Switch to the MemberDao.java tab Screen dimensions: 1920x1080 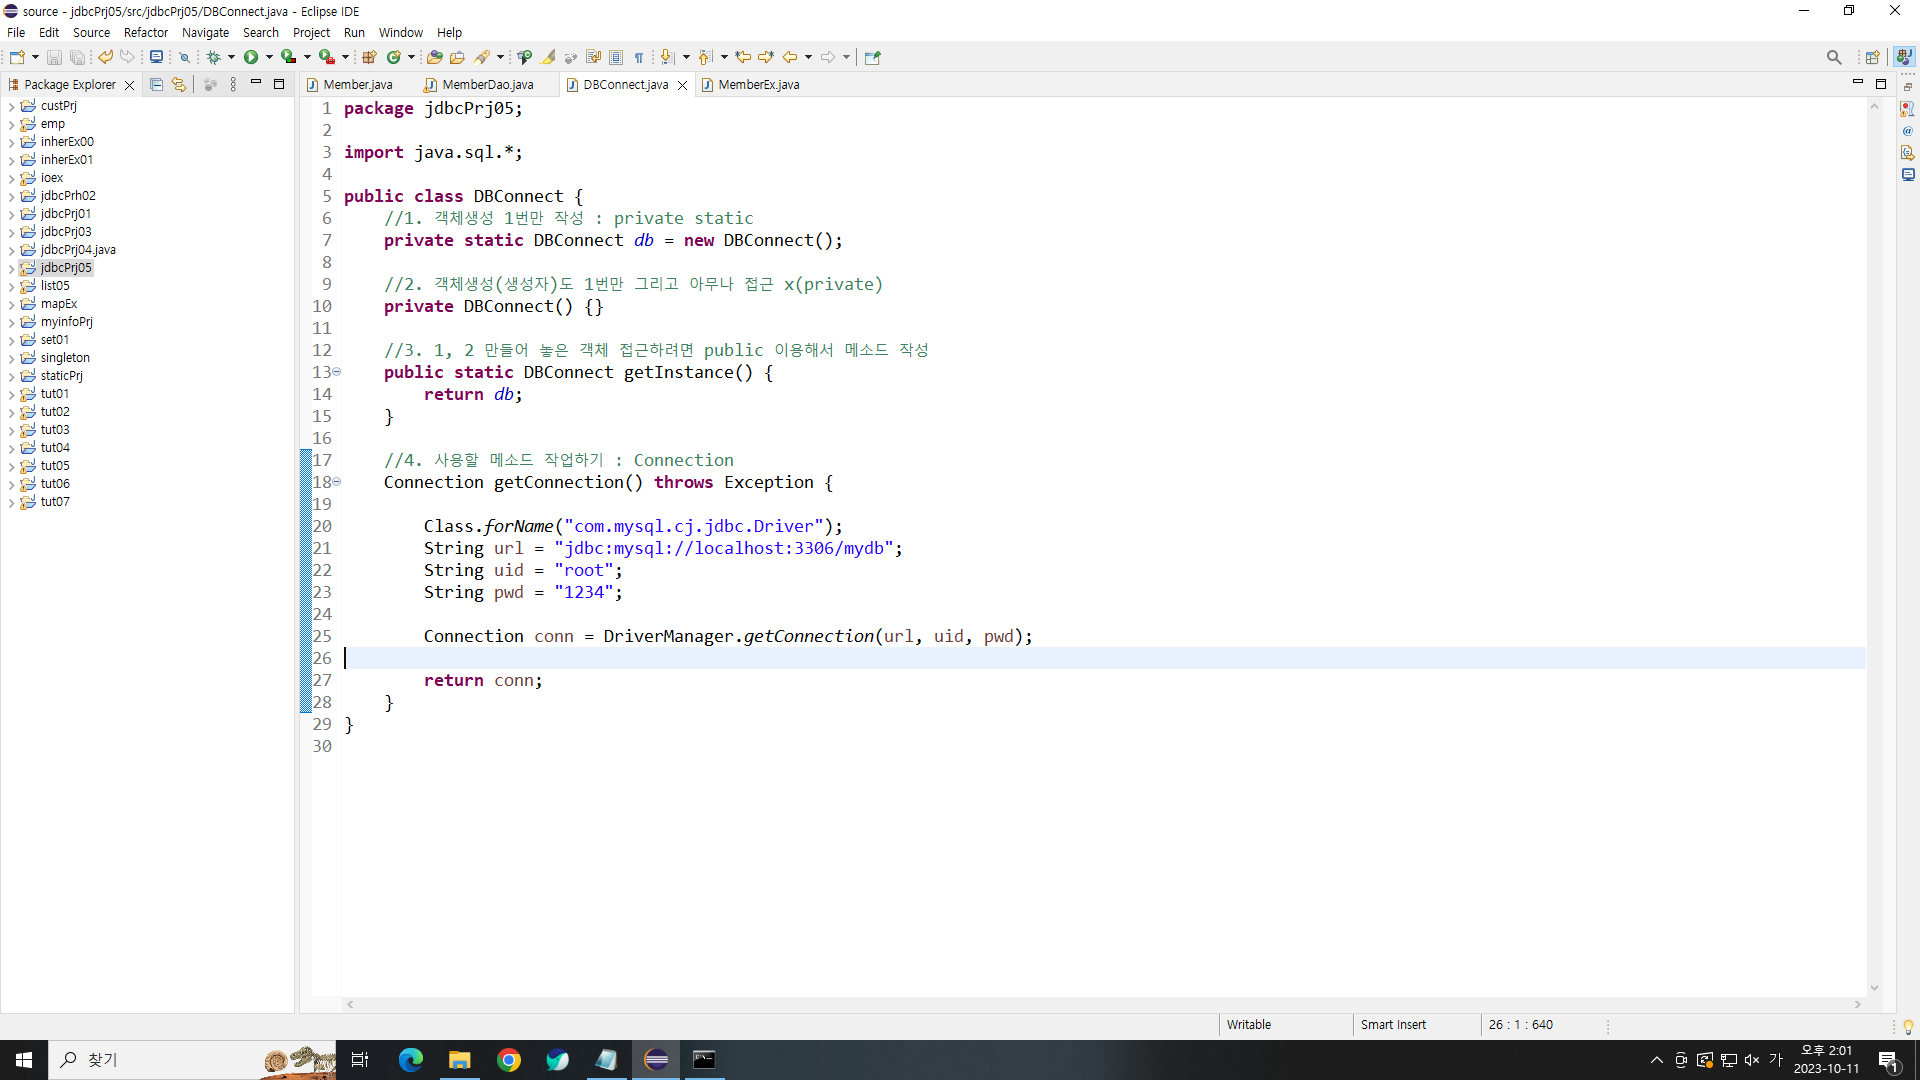pyautogui.click(x=487, y=85)
